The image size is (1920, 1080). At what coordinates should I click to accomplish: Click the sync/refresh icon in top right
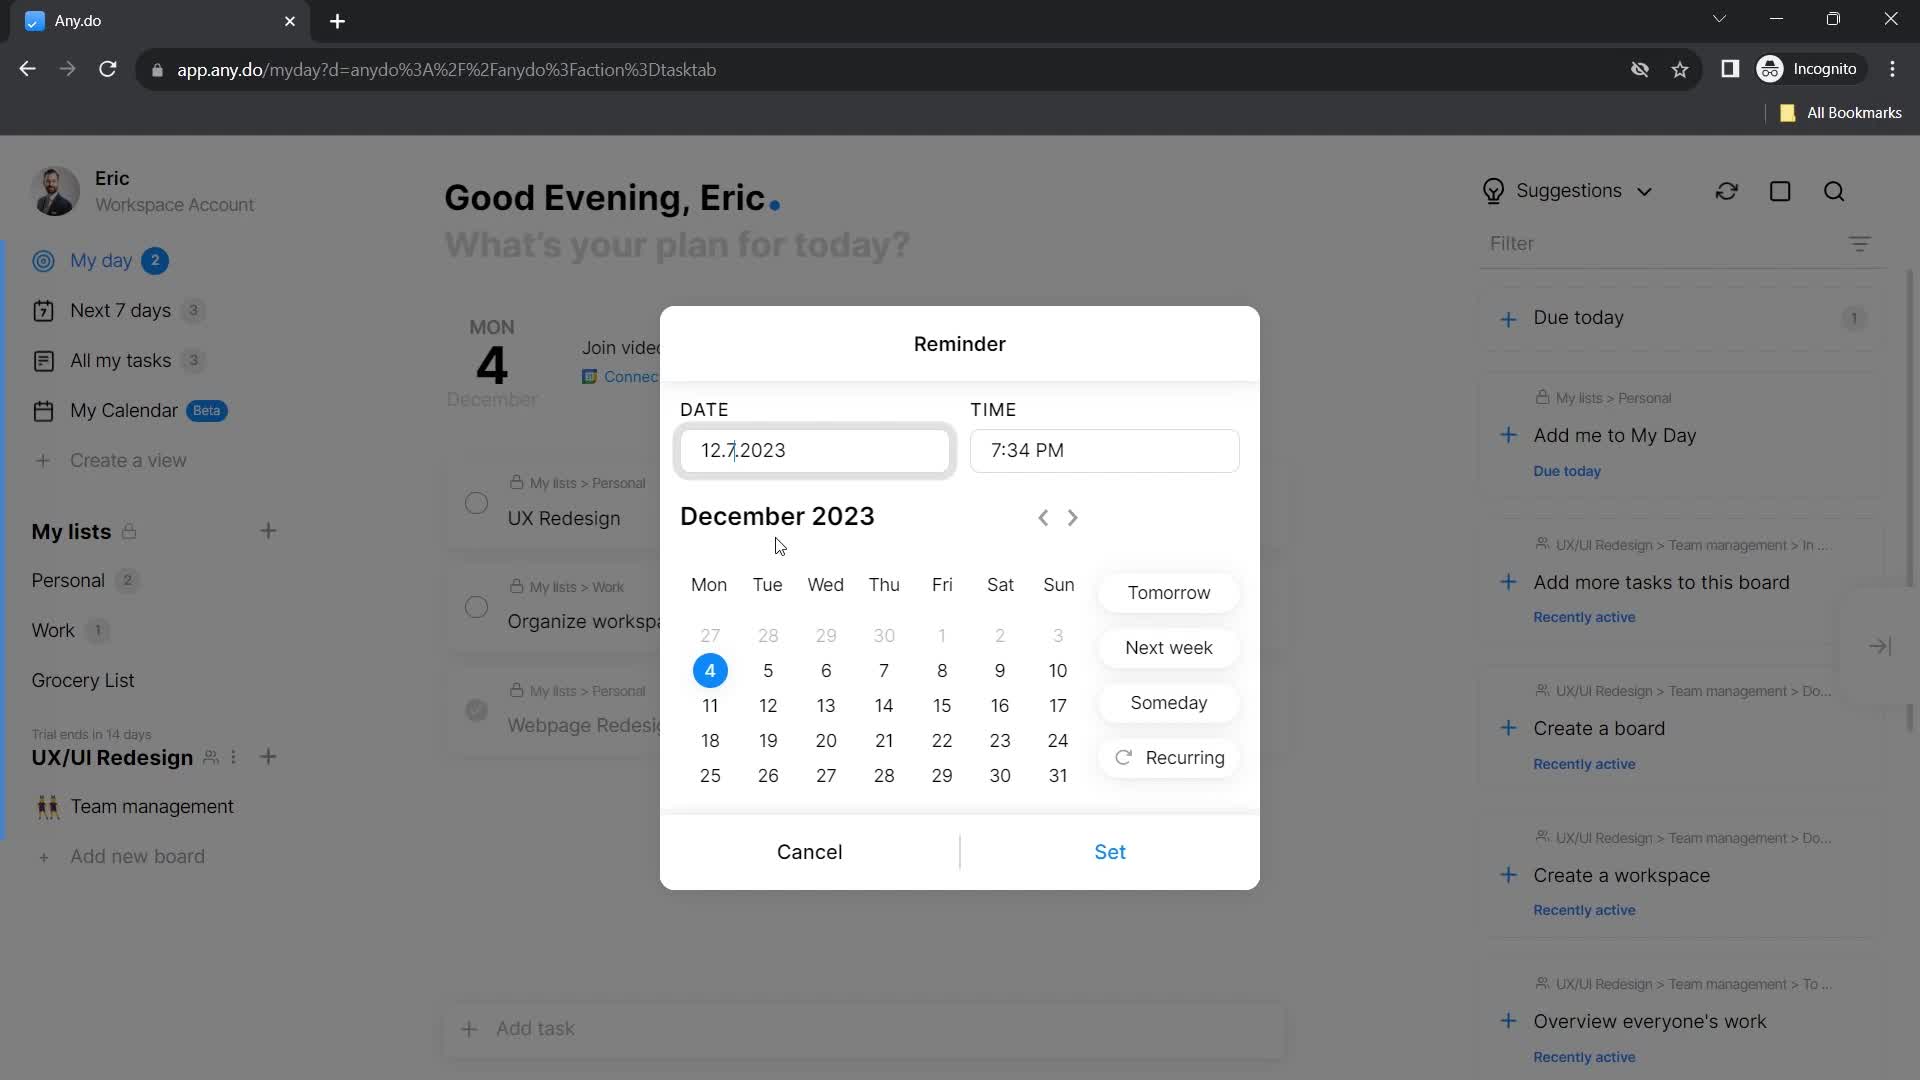pyautogui.click(x=1727, y=191)
